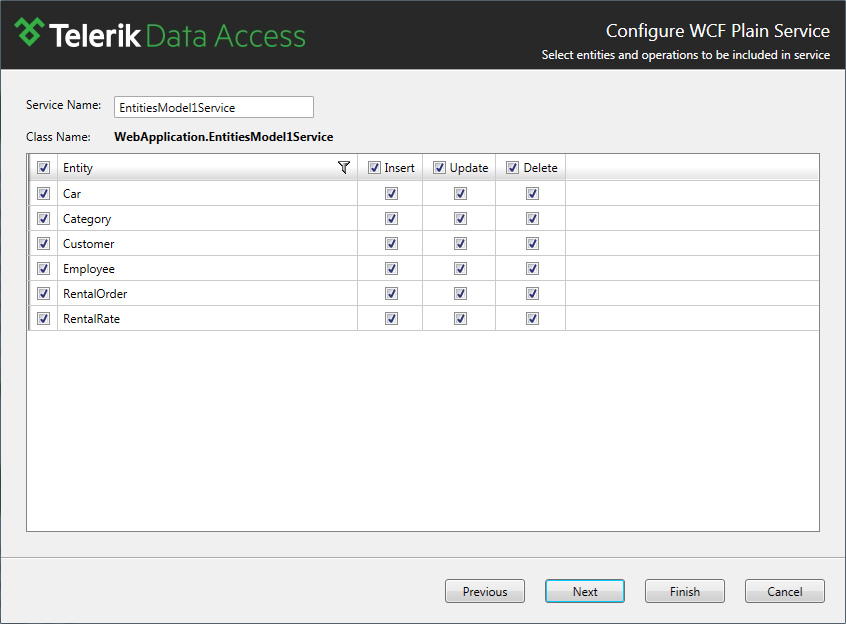Viewport: 846px width, 624px height.
Task: Uncheck Delete for the Car entity
Action: [x=533, y=194]
